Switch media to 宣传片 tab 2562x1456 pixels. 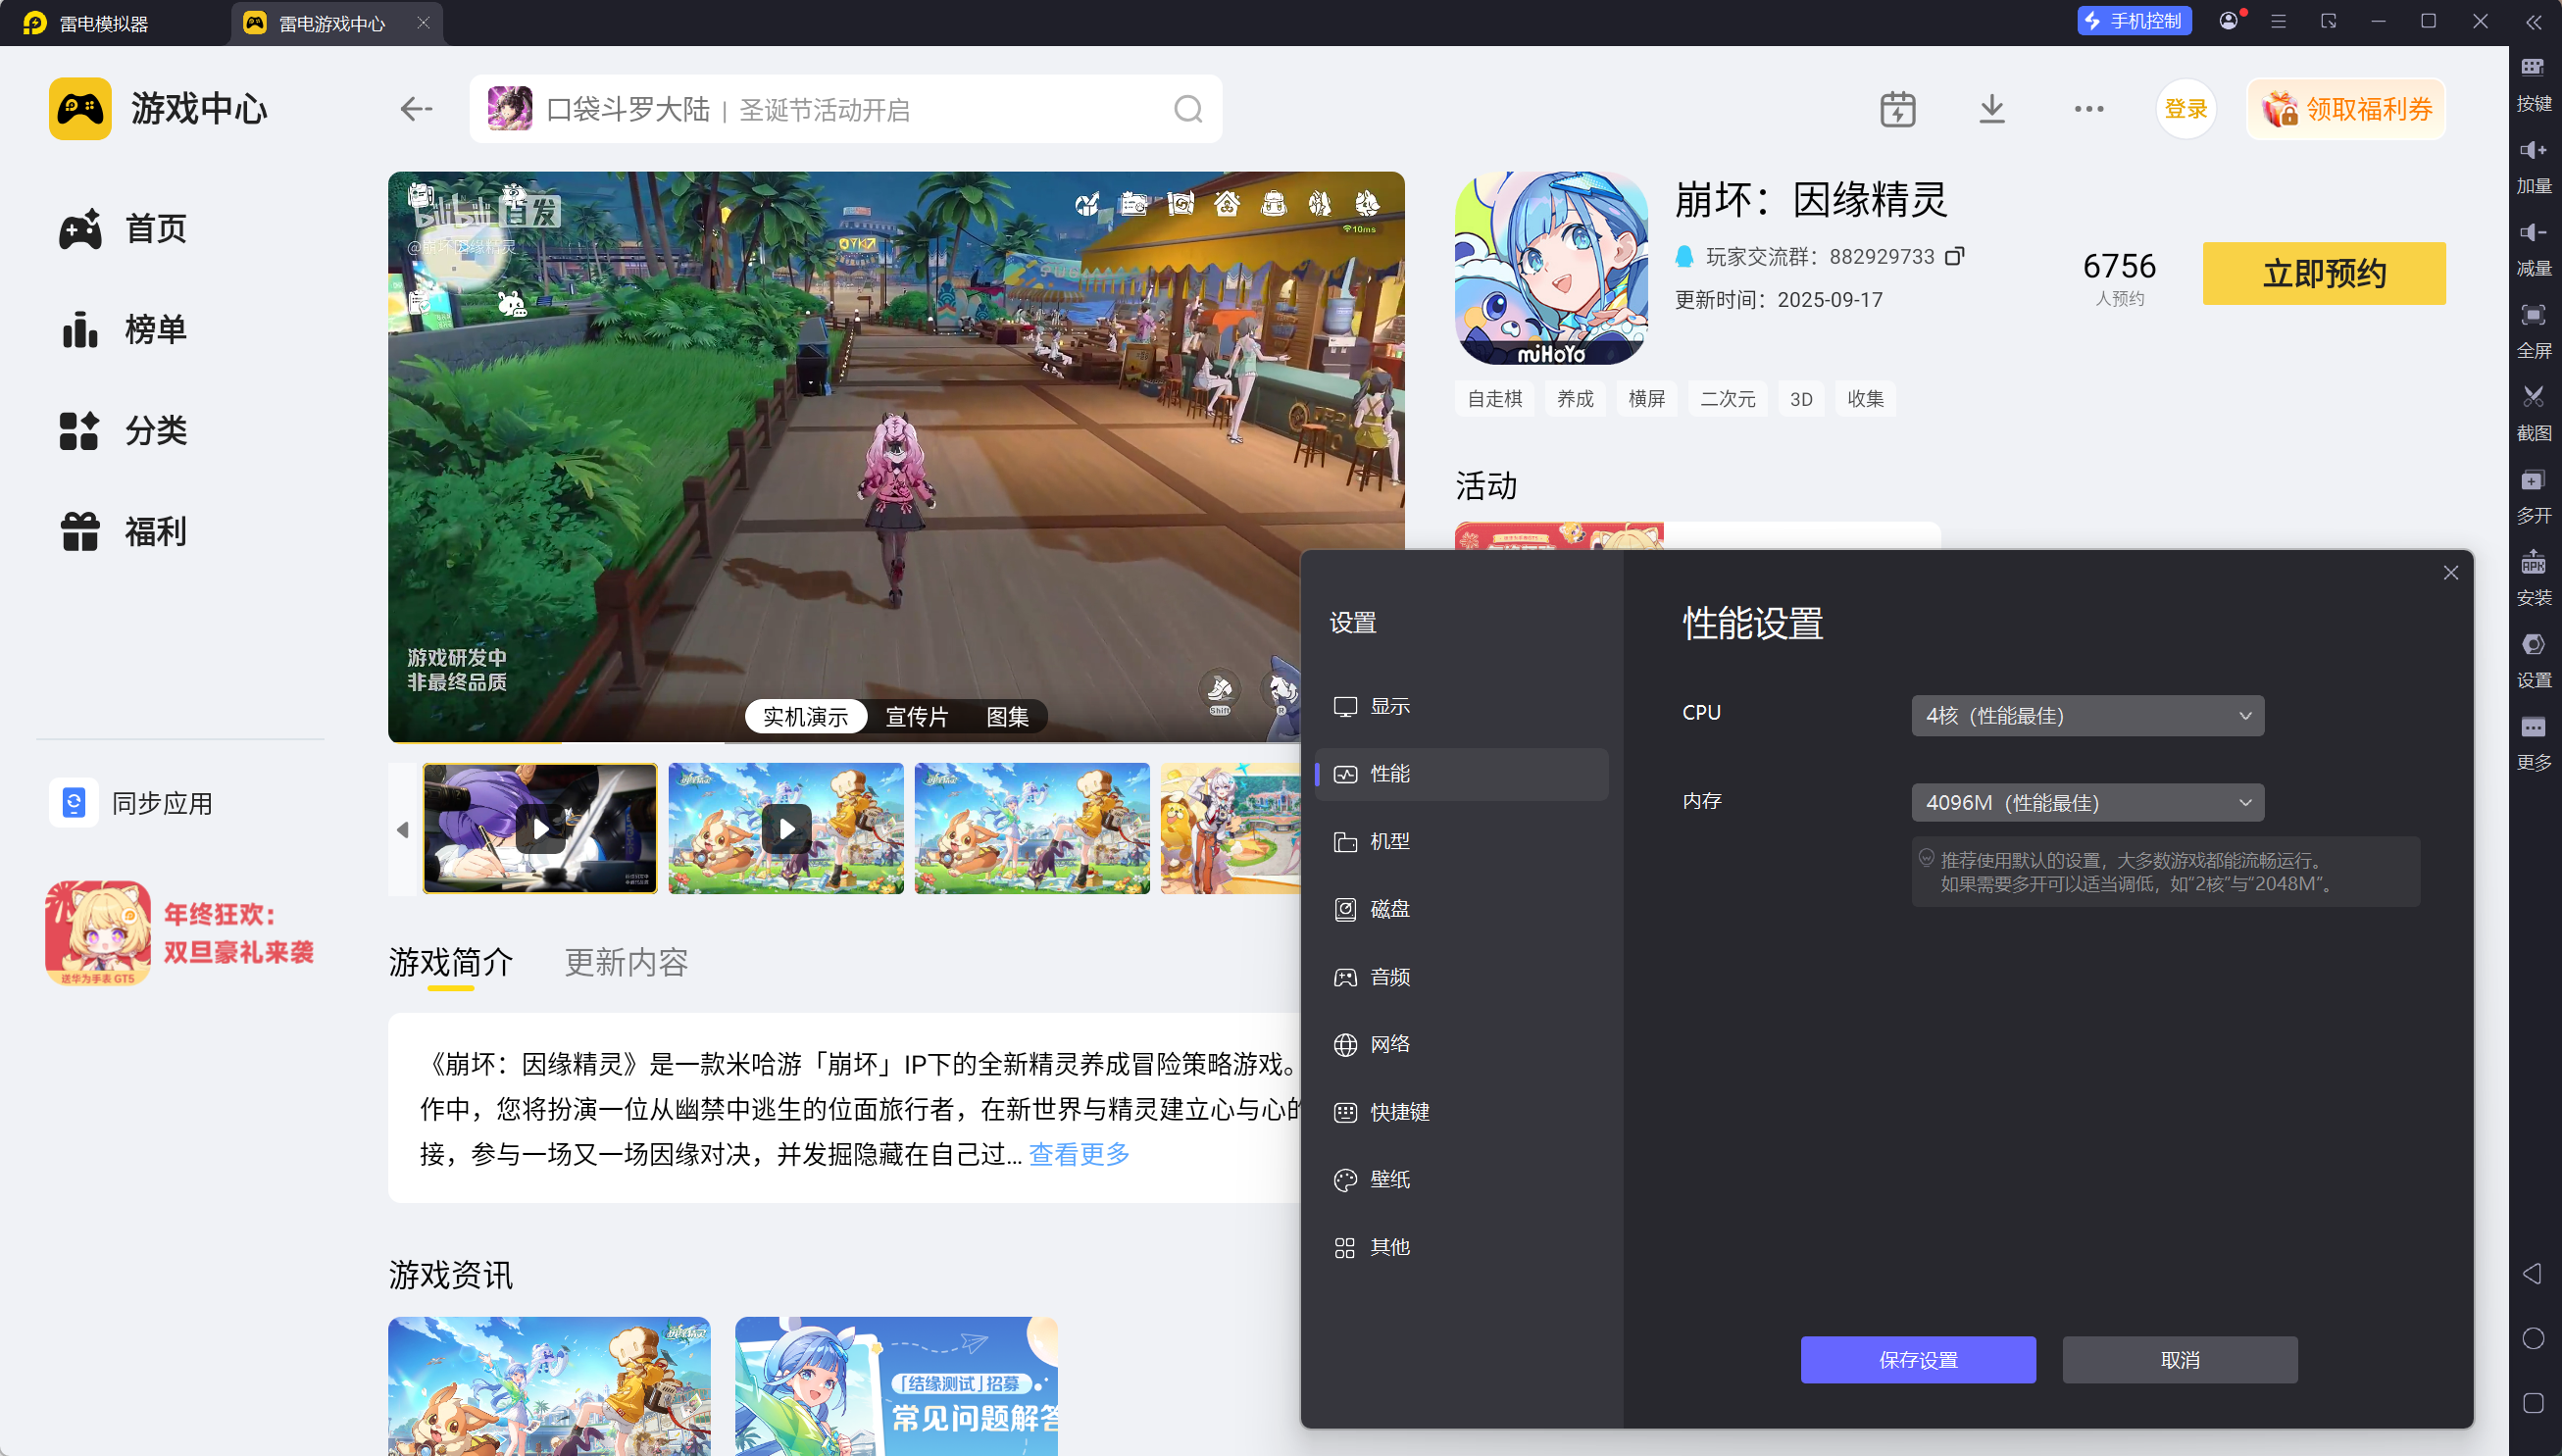[916, 717]
